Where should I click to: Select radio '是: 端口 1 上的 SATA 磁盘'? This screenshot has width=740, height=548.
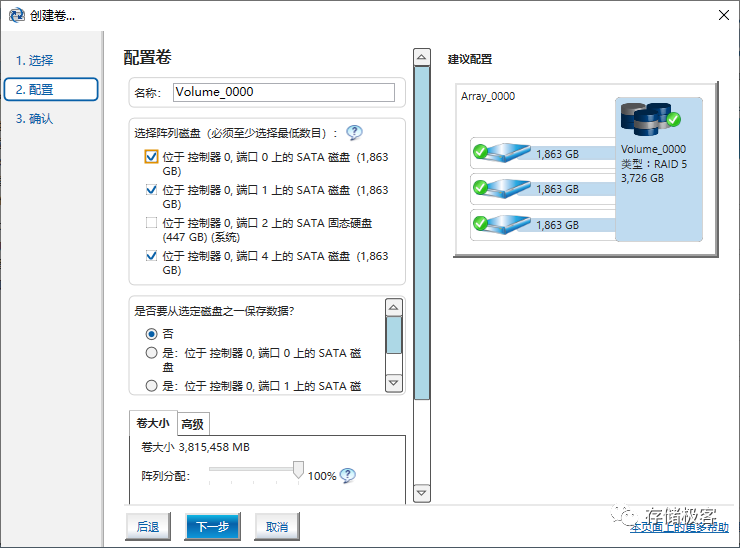(151, 386)
